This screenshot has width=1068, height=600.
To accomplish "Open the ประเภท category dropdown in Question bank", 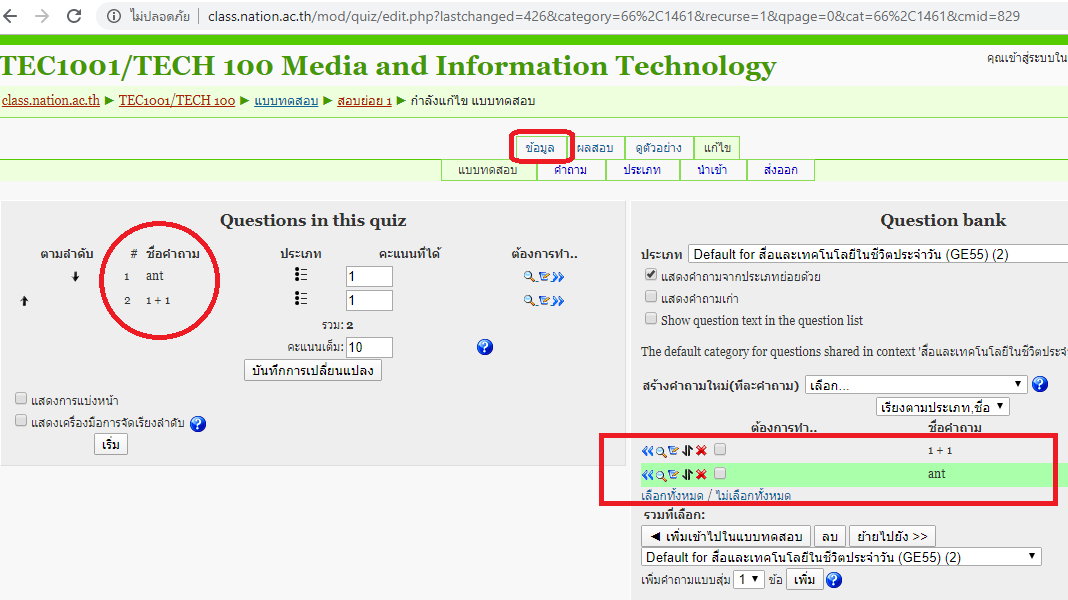I will (x=877, y=254).
